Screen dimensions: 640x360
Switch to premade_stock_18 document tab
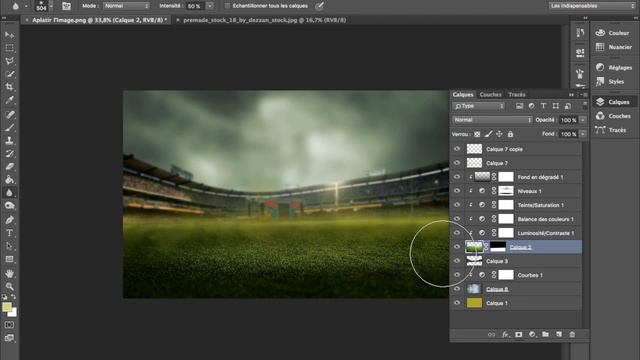pyautogui.click(x=264, y=20)
